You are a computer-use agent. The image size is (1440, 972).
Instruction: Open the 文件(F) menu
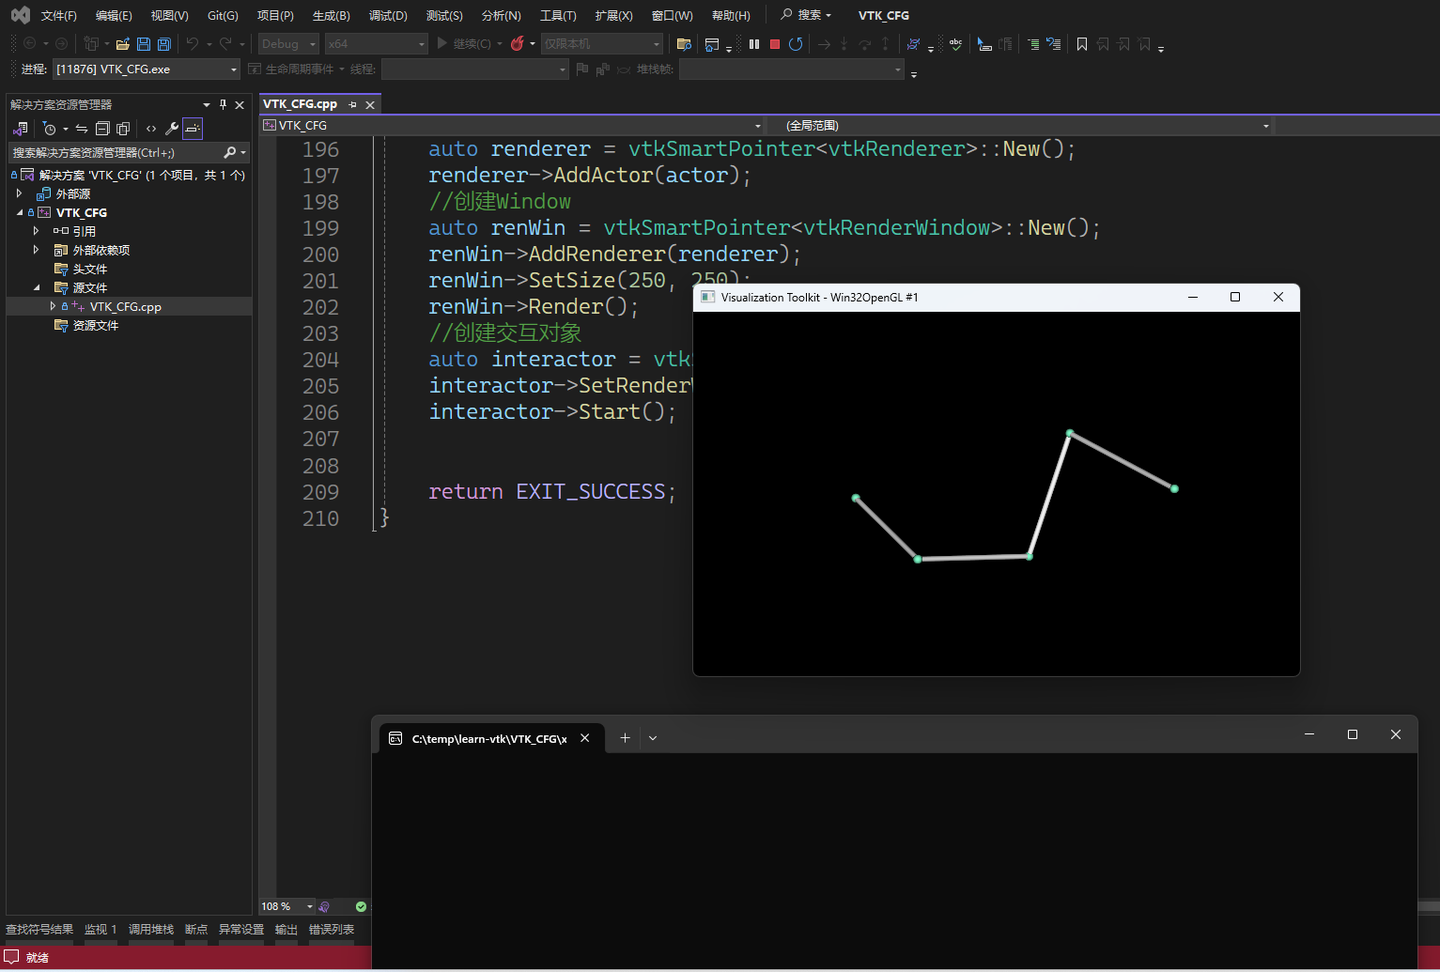coord(59,15)
